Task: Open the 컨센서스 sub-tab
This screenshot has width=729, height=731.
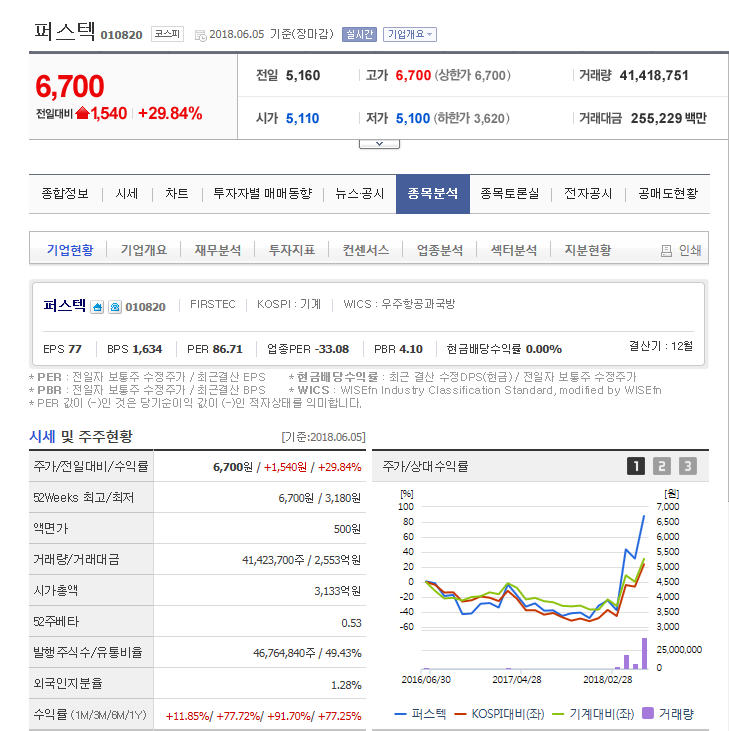Action: pyautogui.click(x=365, y=250)
